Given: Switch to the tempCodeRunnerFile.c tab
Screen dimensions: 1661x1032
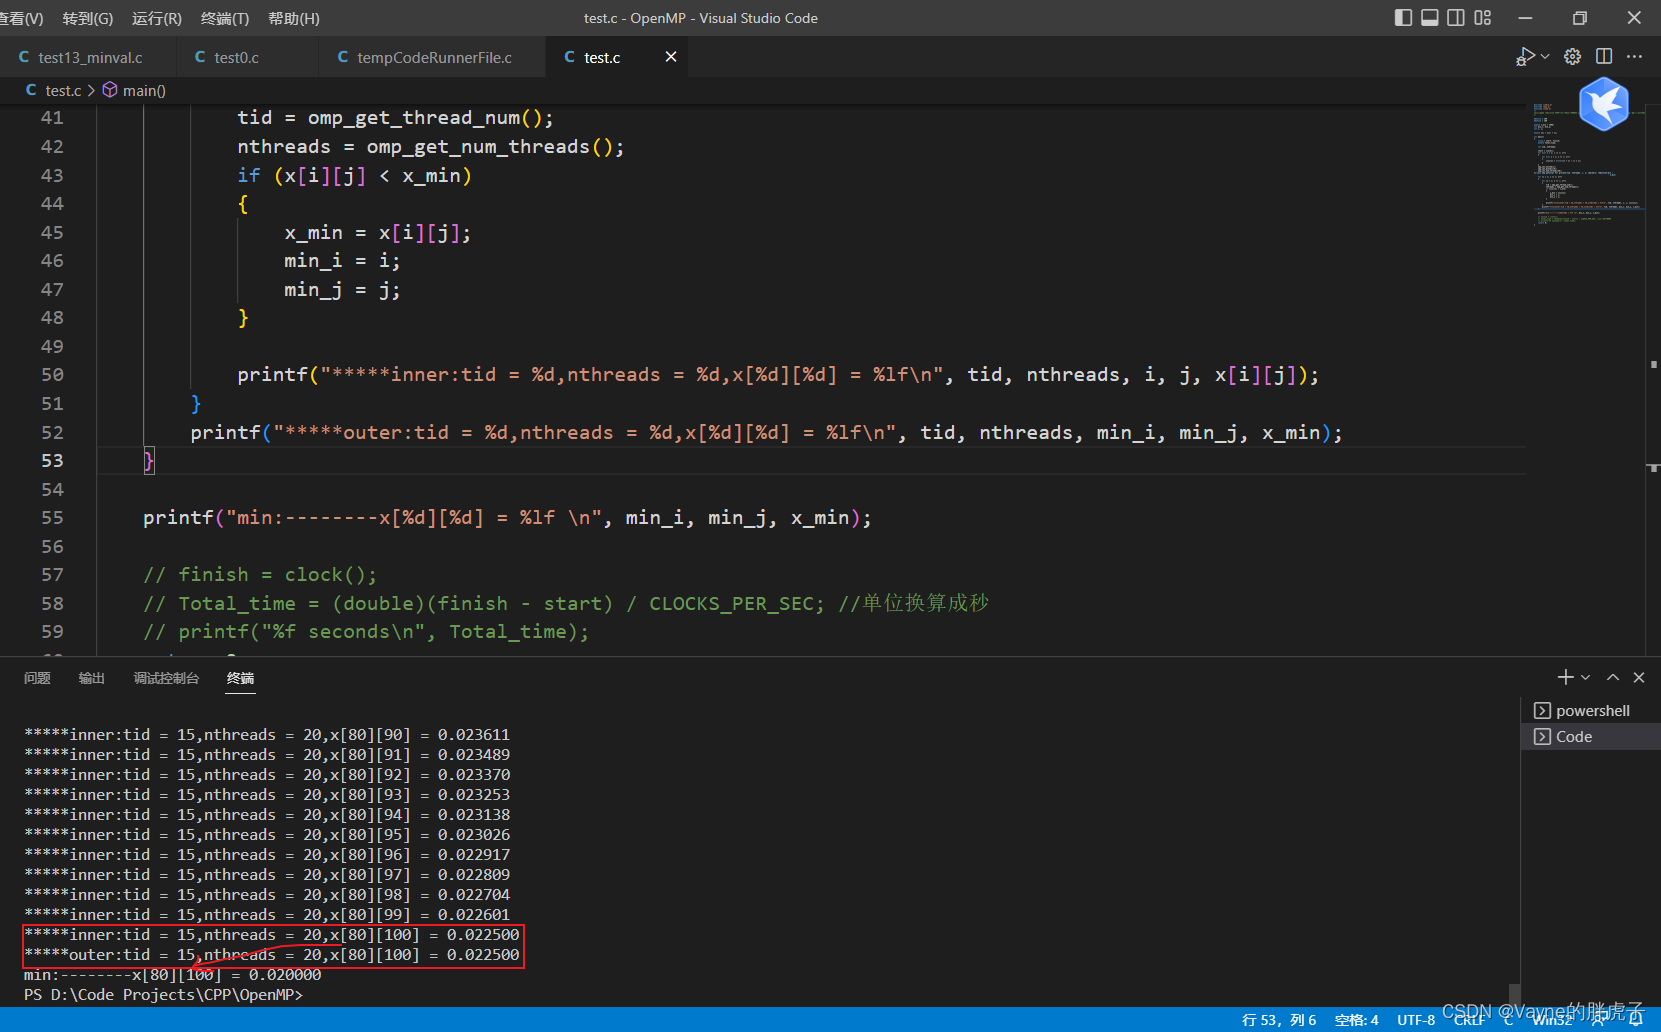Looking at the screenshot, I should 433,57.
